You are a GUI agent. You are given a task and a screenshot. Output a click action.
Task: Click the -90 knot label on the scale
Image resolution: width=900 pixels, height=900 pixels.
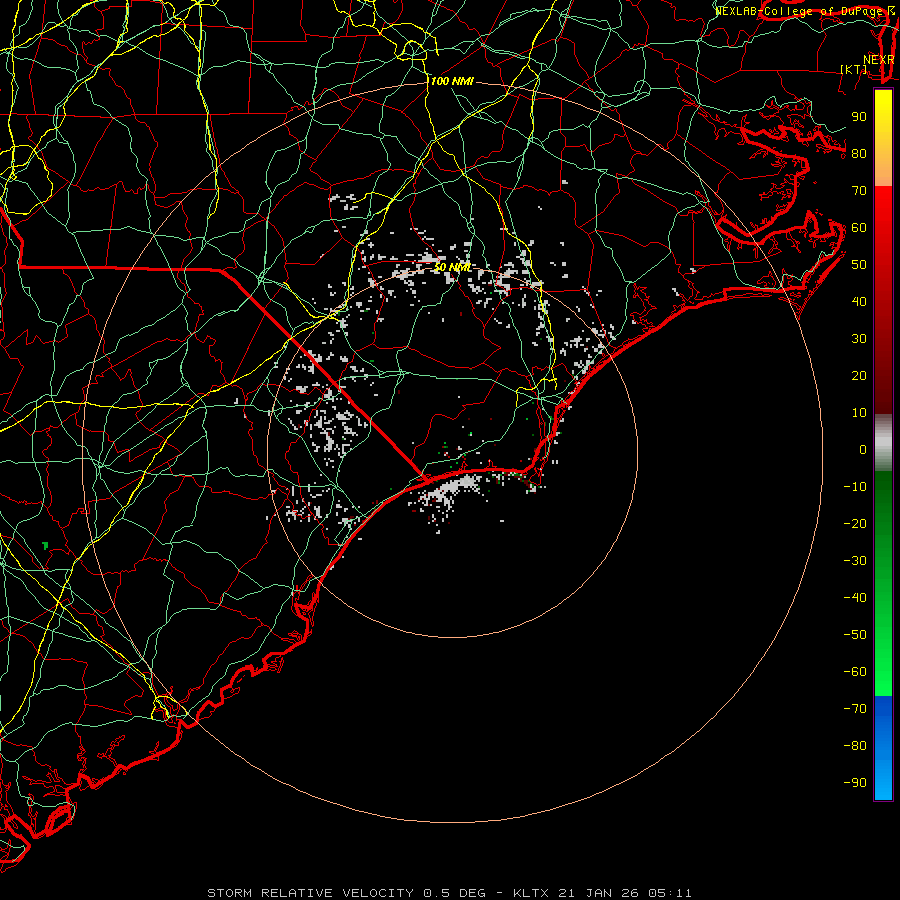click(855, 783)
